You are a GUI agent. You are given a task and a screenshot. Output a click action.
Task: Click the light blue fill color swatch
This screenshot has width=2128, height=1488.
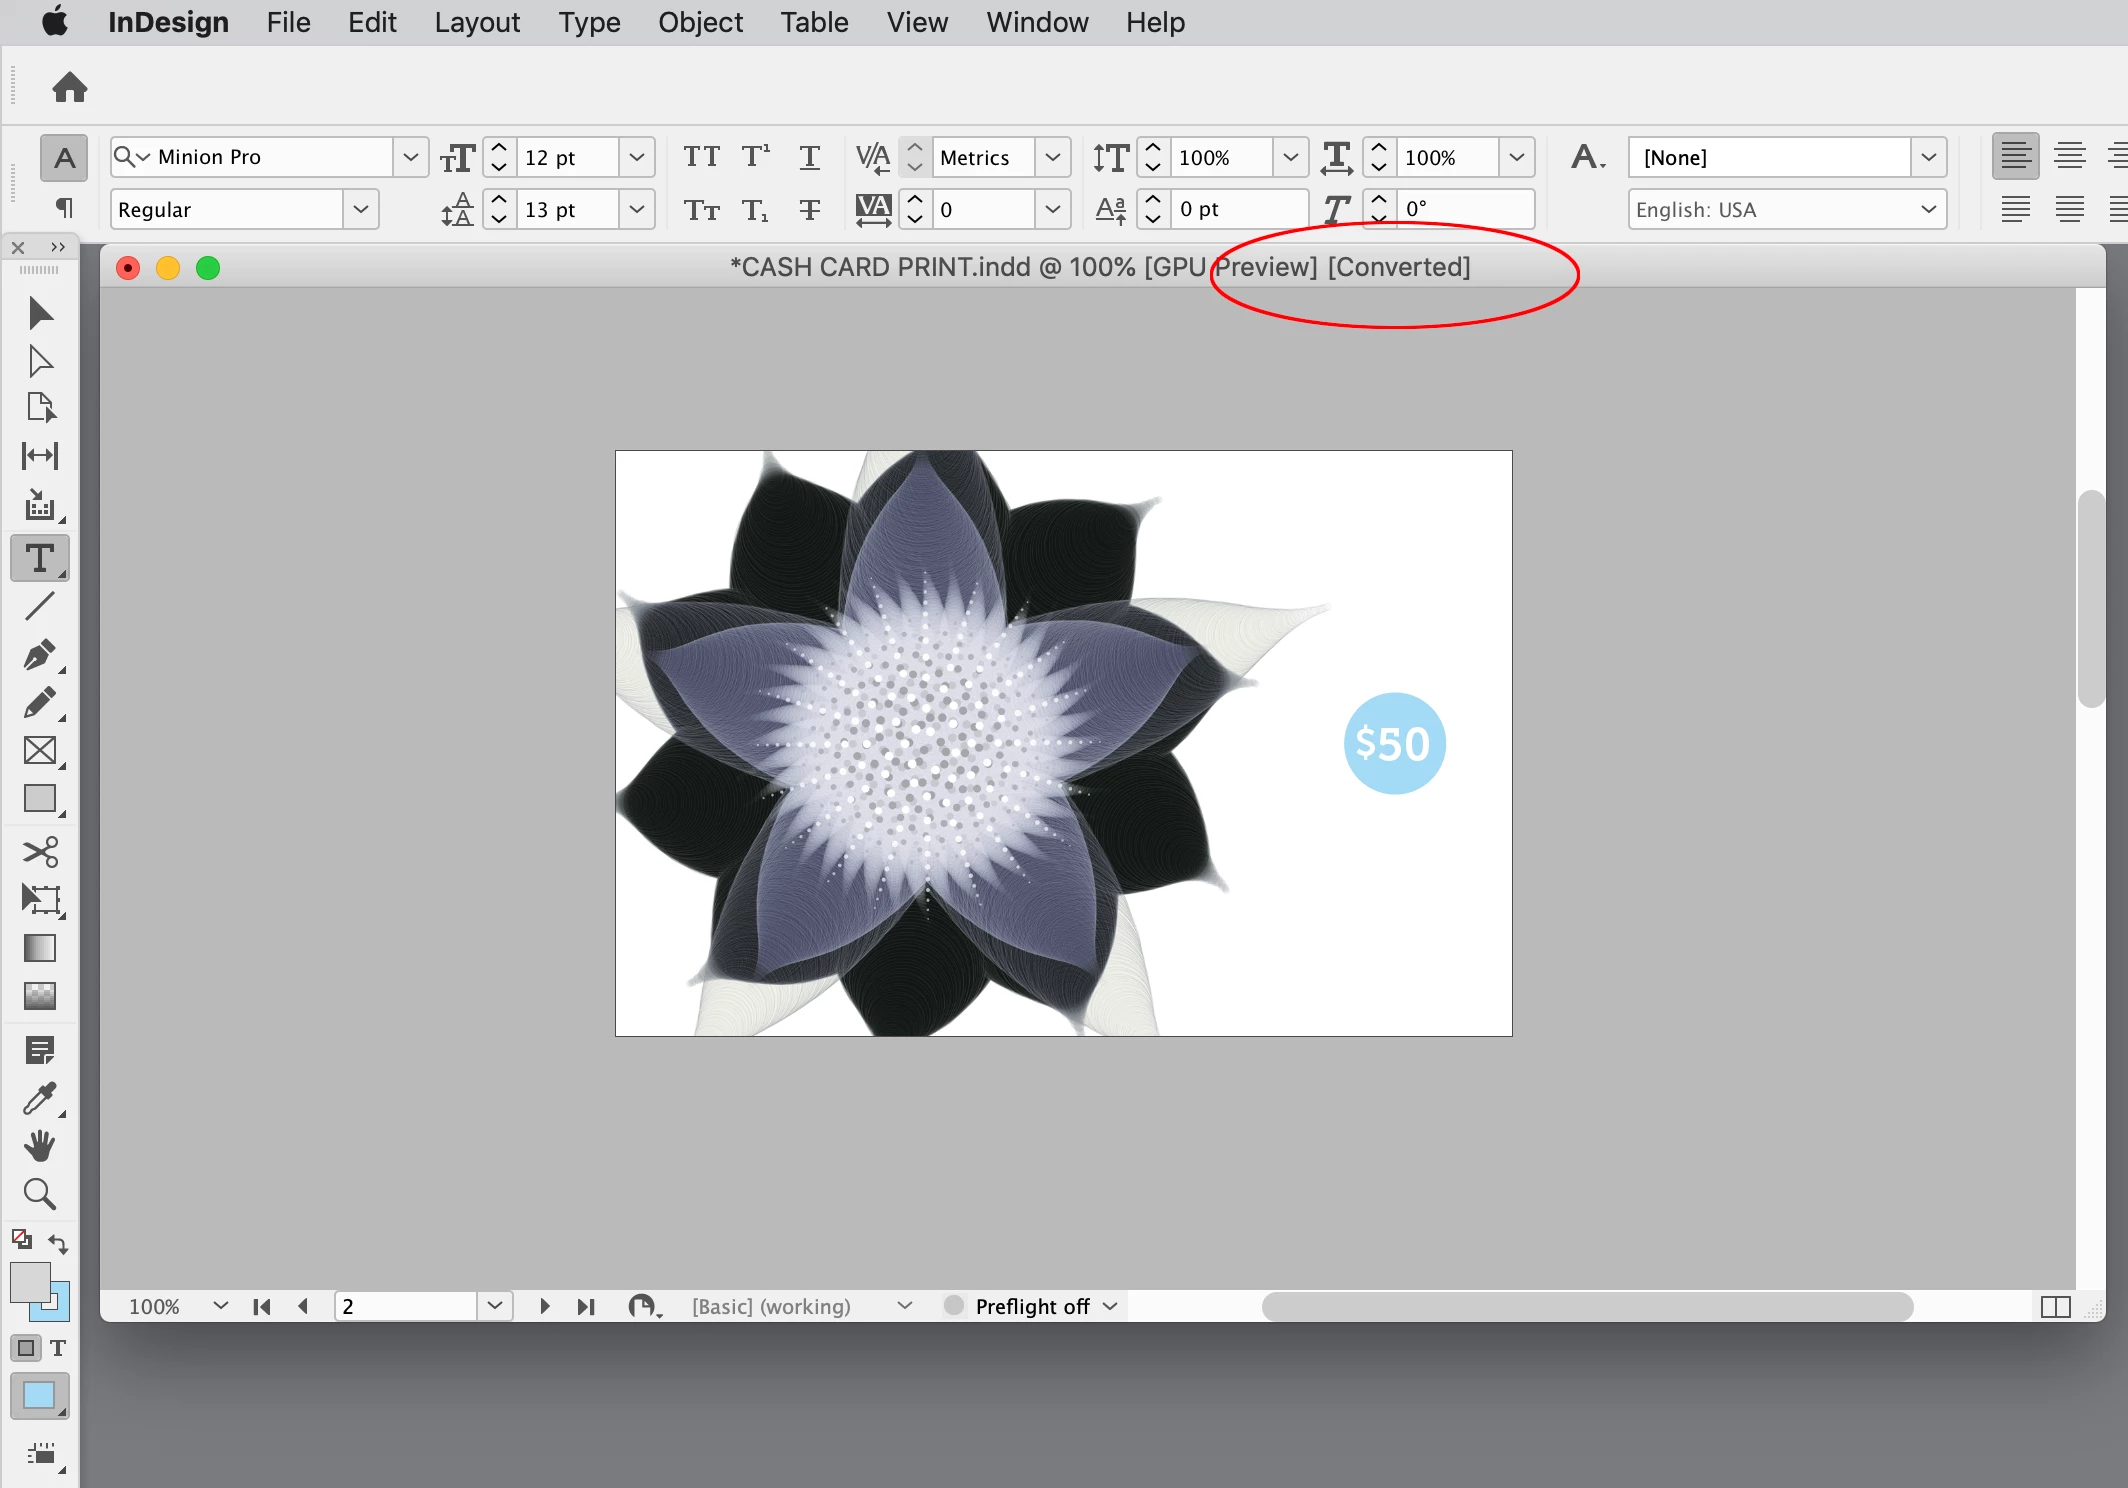39,1396
